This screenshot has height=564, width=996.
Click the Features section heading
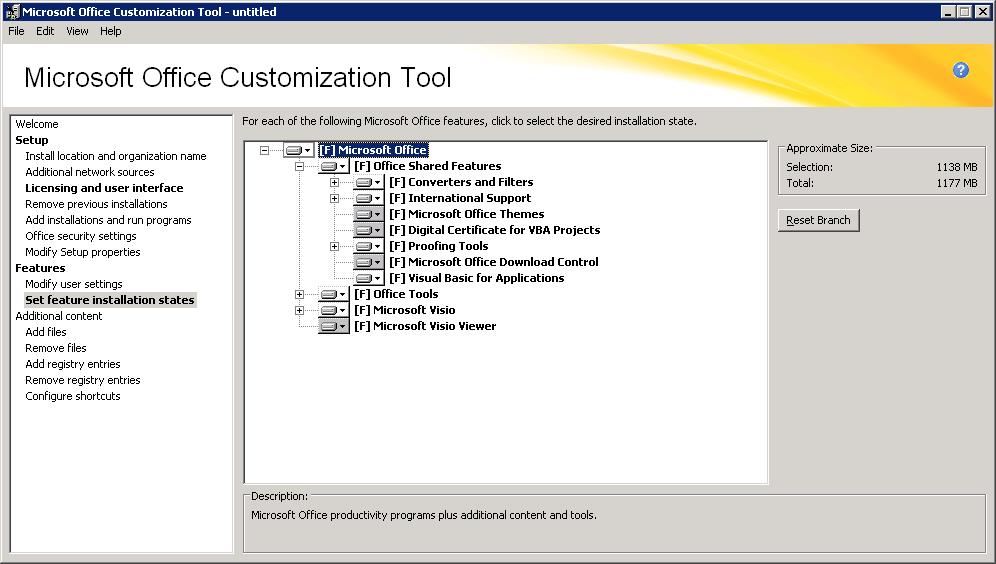(40, 268)
